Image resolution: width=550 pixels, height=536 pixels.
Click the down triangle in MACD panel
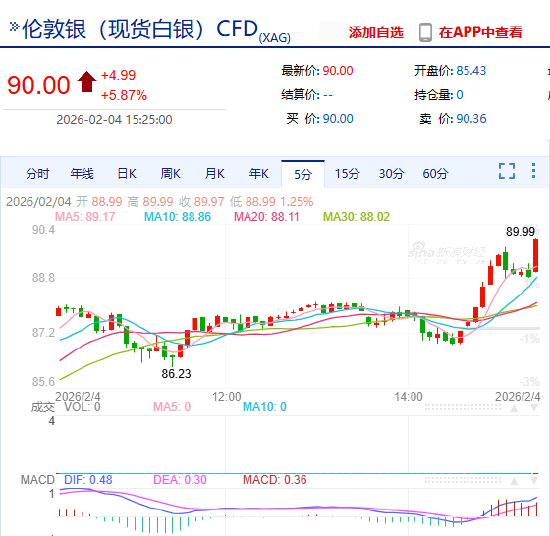click(534, 481)
